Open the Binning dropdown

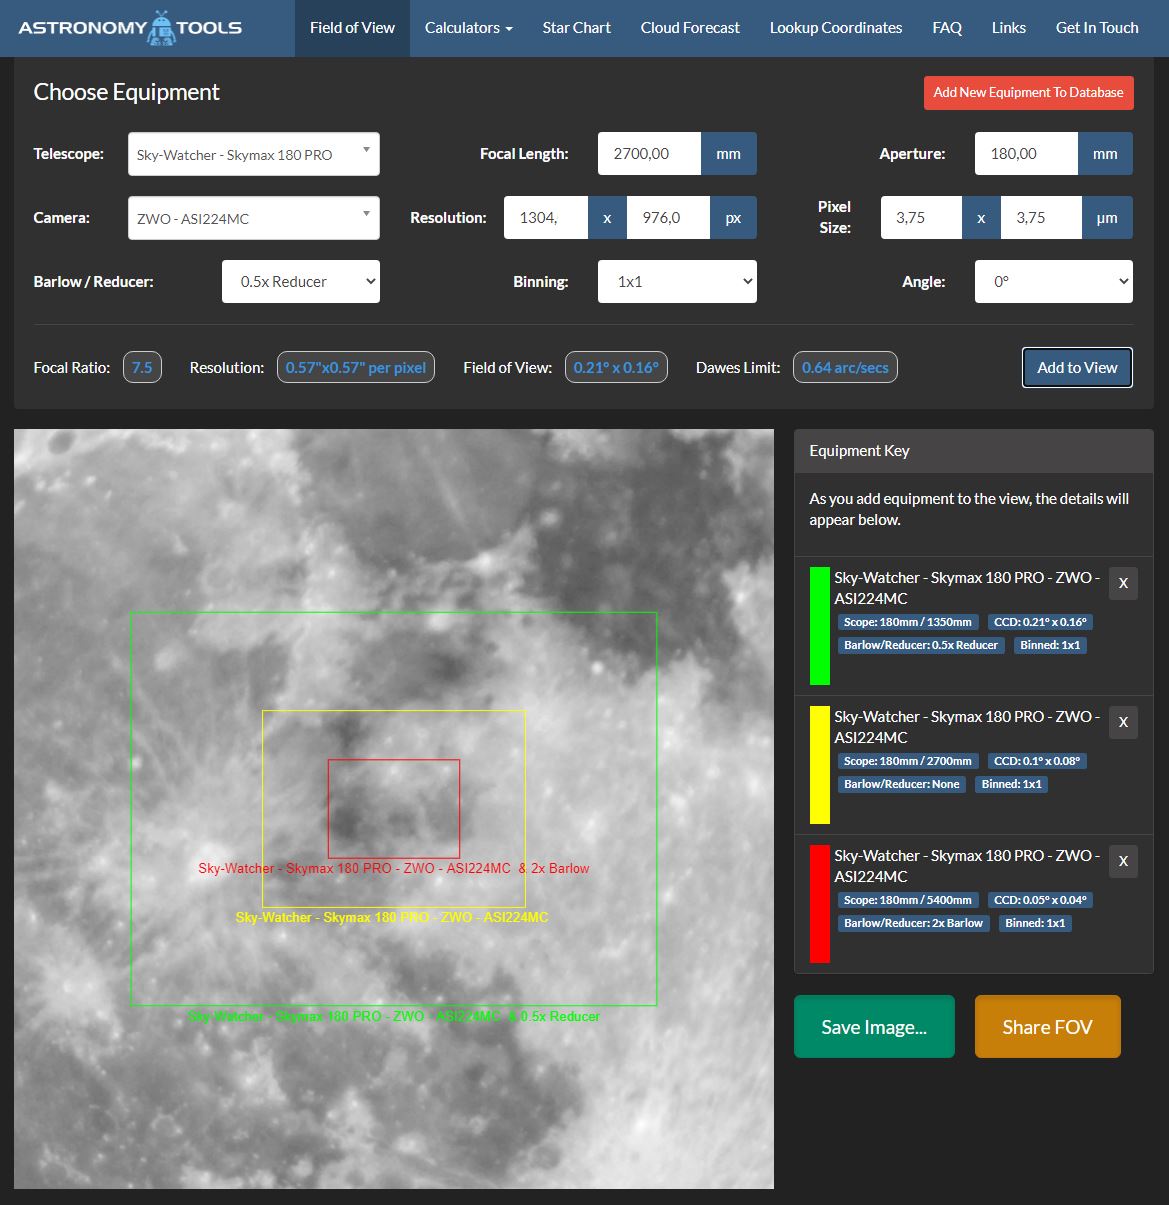pos(677,282)
